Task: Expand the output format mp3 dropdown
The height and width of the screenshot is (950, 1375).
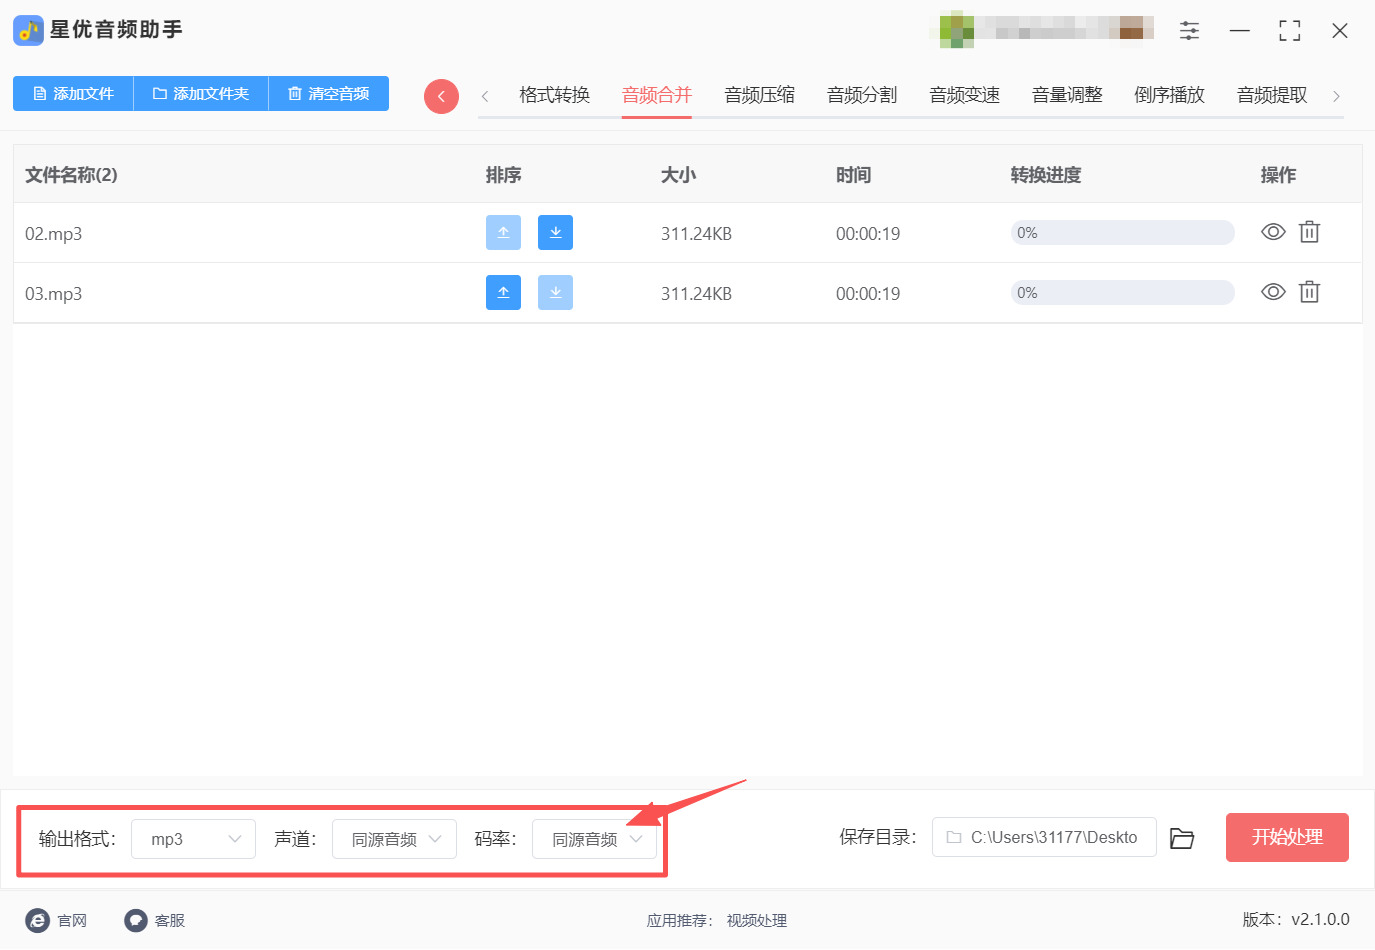Action: (x=193, y=839)
